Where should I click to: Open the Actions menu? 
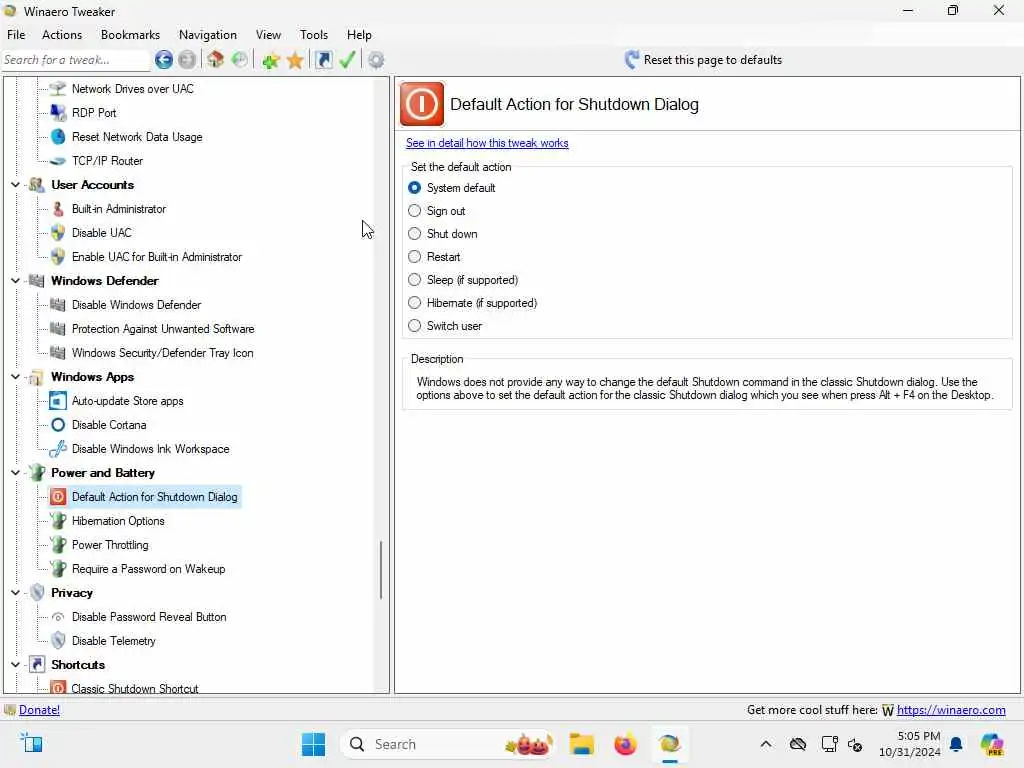62,35
